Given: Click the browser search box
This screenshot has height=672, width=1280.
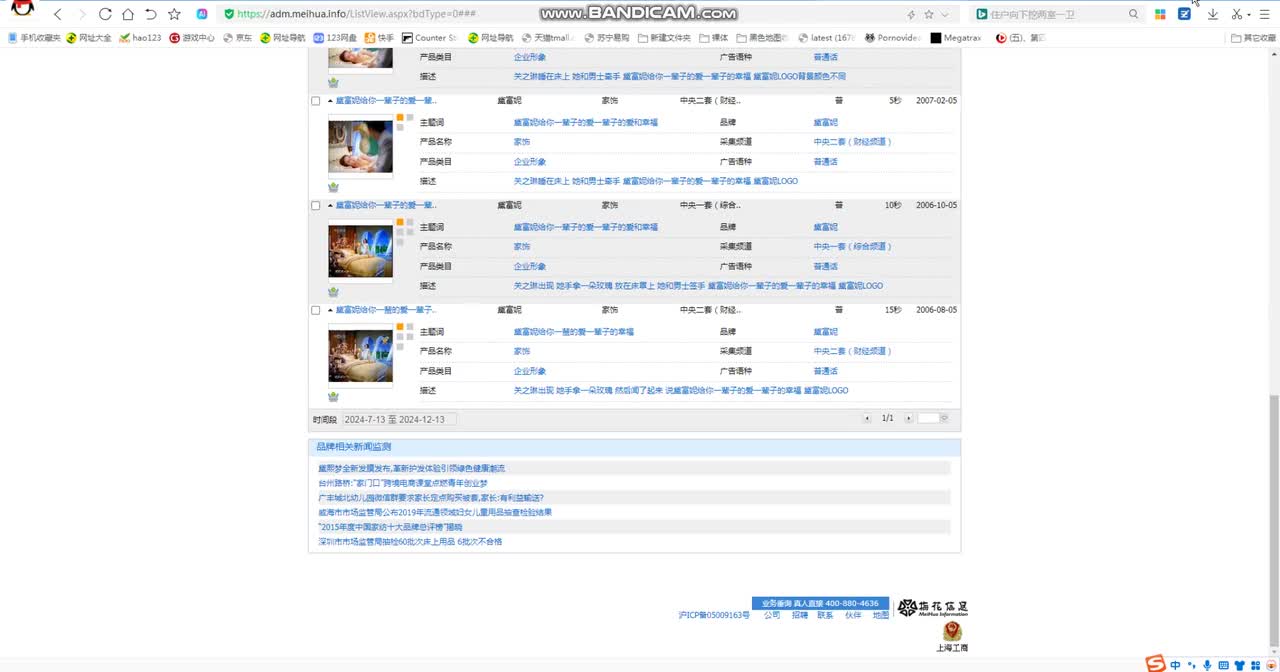Looking at the screenshot, I should point(1058,14).
